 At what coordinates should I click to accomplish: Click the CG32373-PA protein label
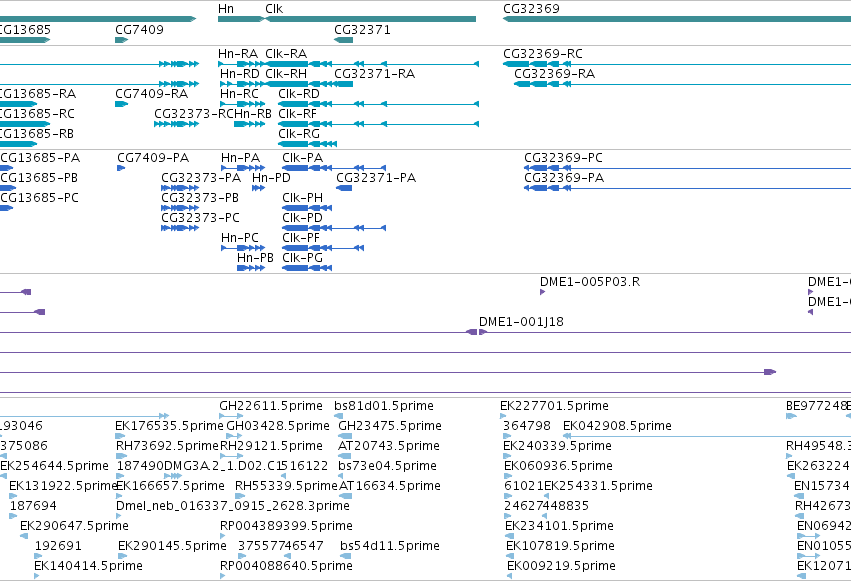[201, 178]
